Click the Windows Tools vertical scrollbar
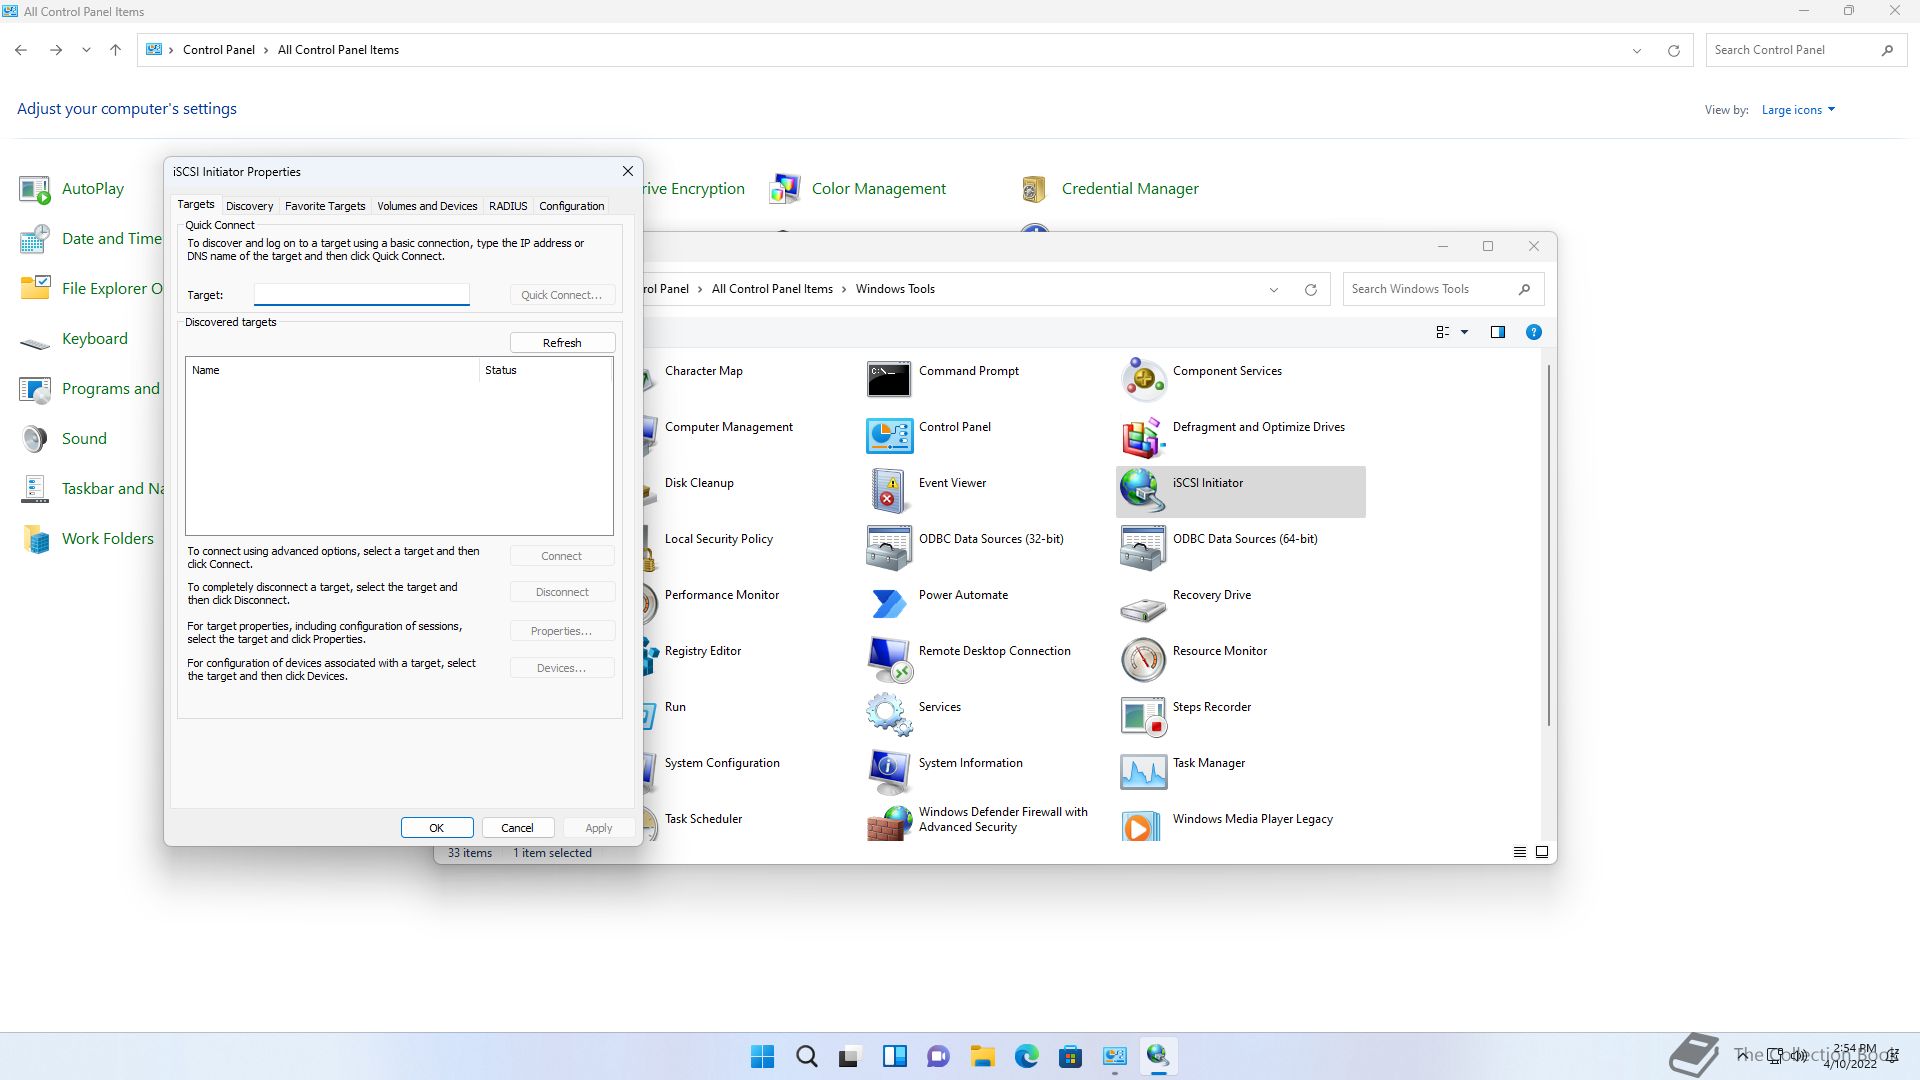This screenshot has height=1080, width=1920. coord(1549,545)
